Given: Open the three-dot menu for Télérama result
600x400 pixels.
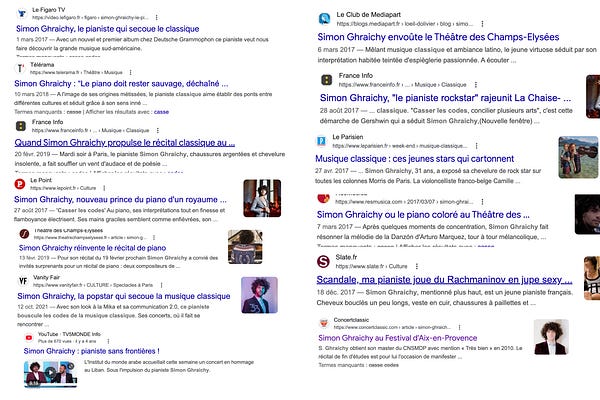Looking at the screenshot, I should point(130,72).
